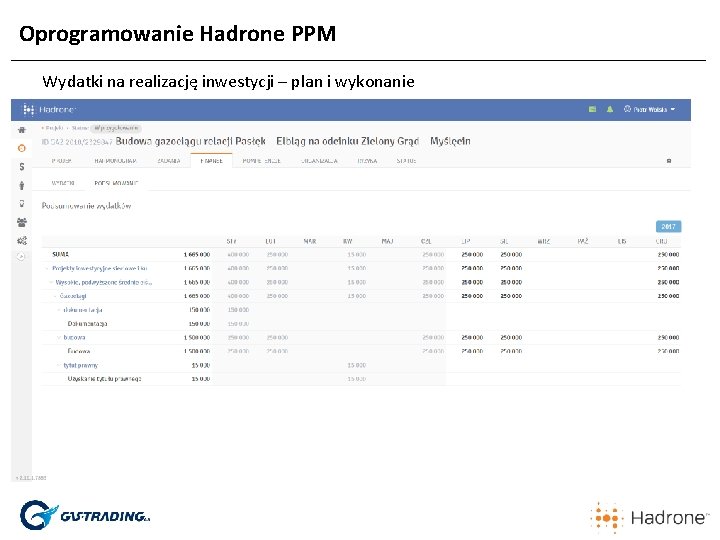Image resolution: width=720 pixels, height=540 pixels.
Task: Collapse the tytuł prawny group row
Action: [x=58, y=366]
